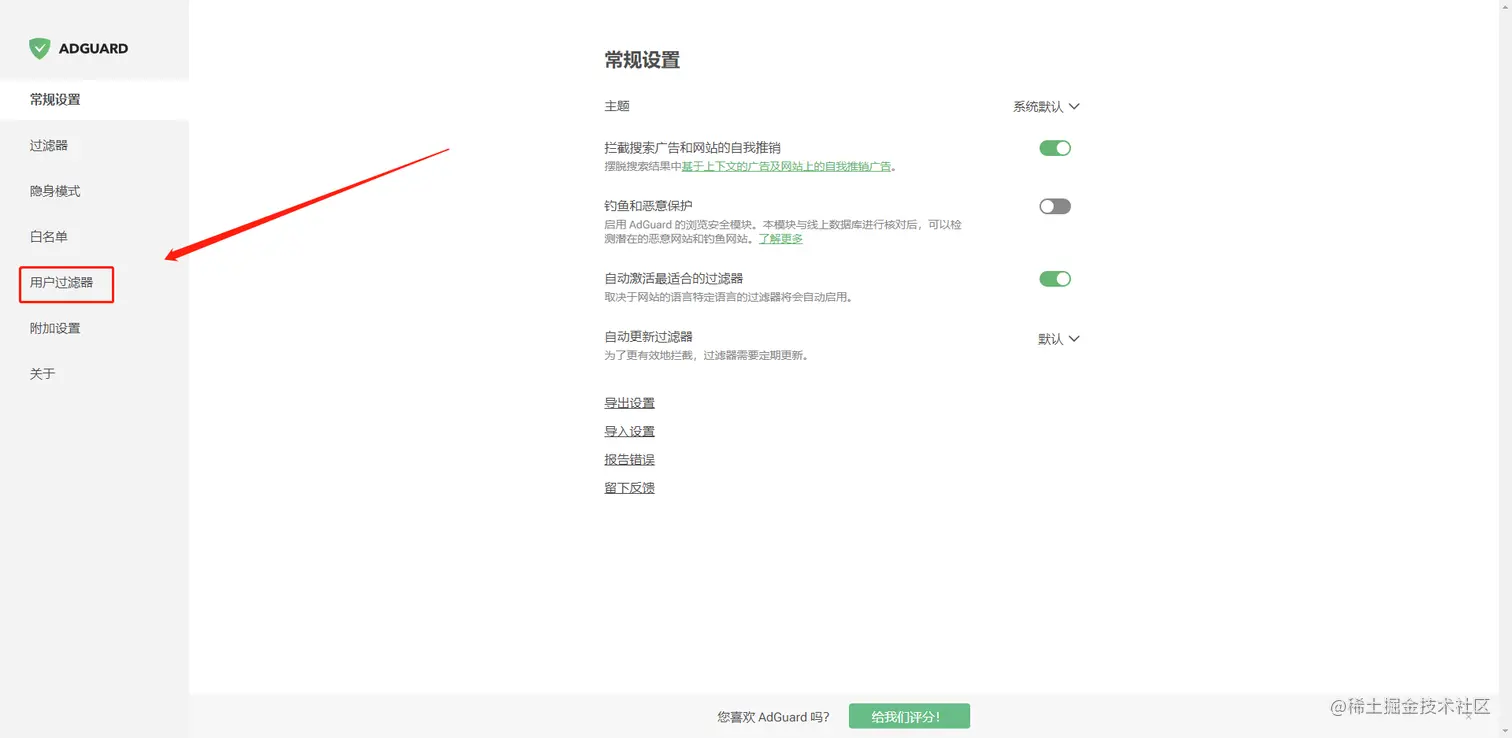Click the 报告错误 link
This screenshot has height=738, width=1512.
629,459
